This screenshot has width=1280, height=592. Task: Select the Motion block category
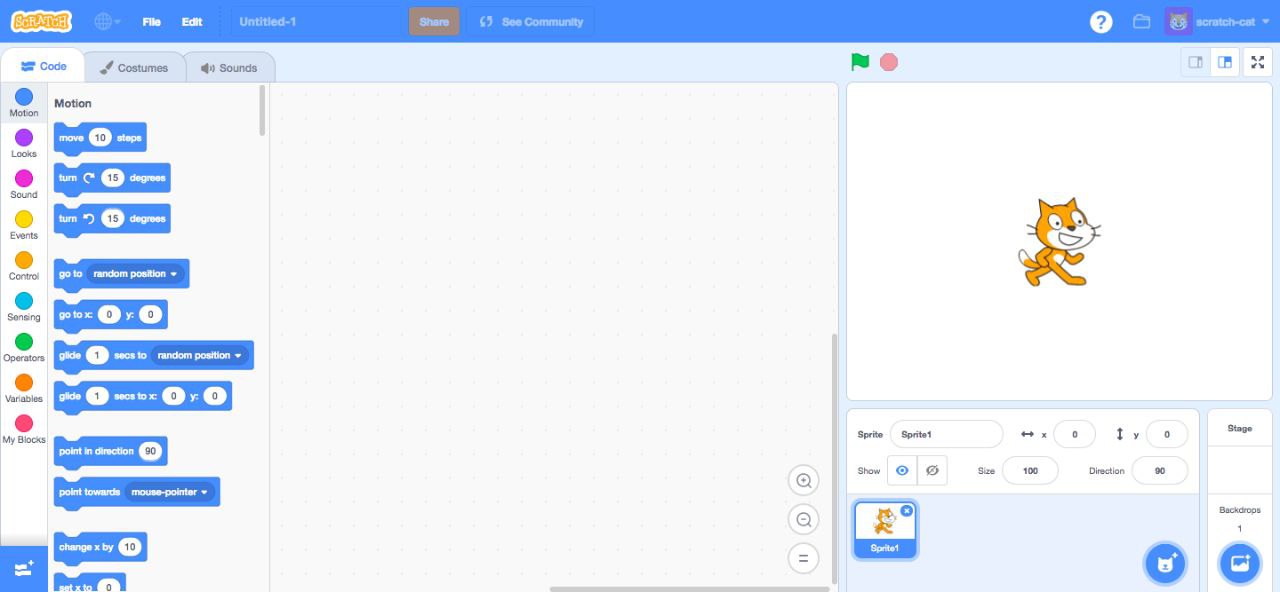click(x=24, y=102)
